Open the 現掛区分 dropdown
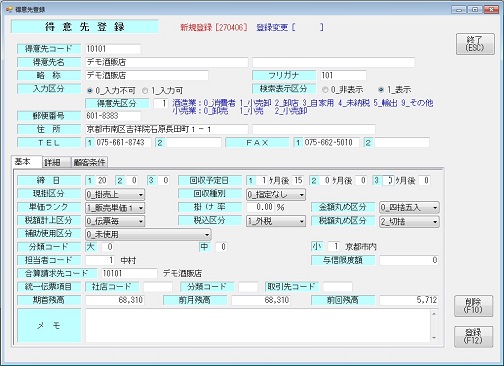Screen dimensions: 504x366 coord(115,194)
